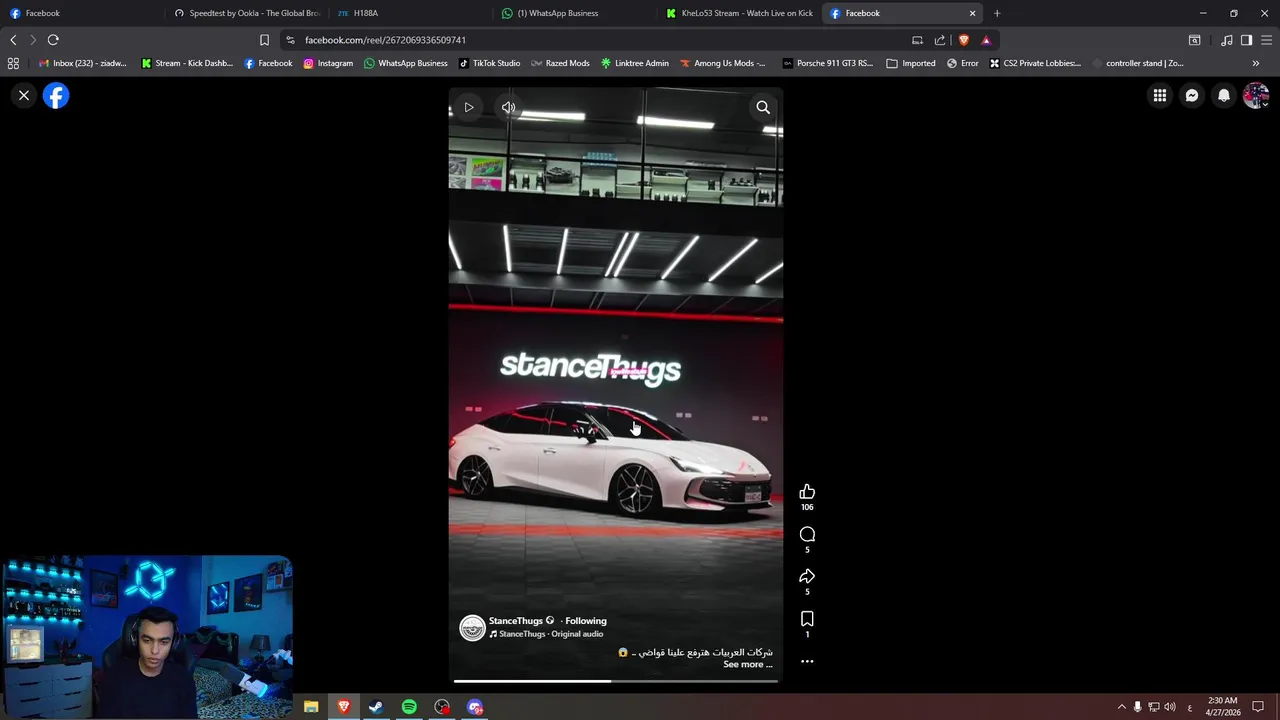This screenshot has height=720, width=1280.
Task: Open the reel comments
Action: (x=807, y=534)
